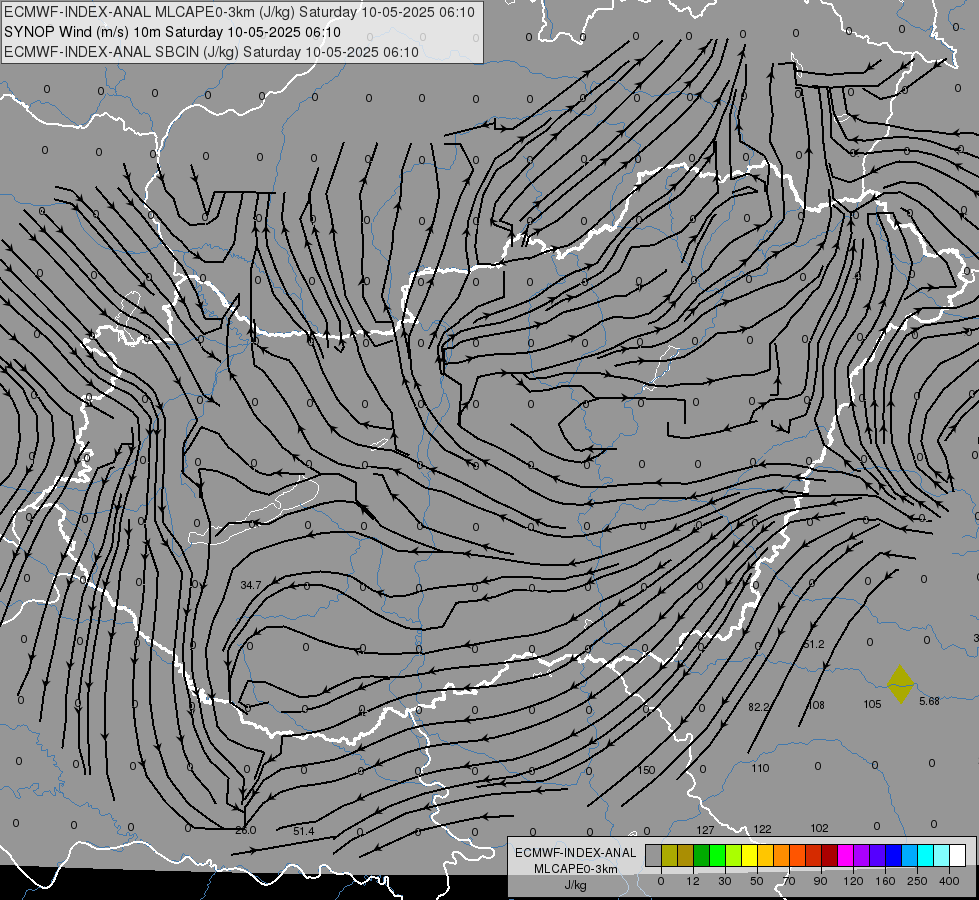Pick the gray swatch in the legend
This screenshot has height=900, width=979.
[654, 855]
